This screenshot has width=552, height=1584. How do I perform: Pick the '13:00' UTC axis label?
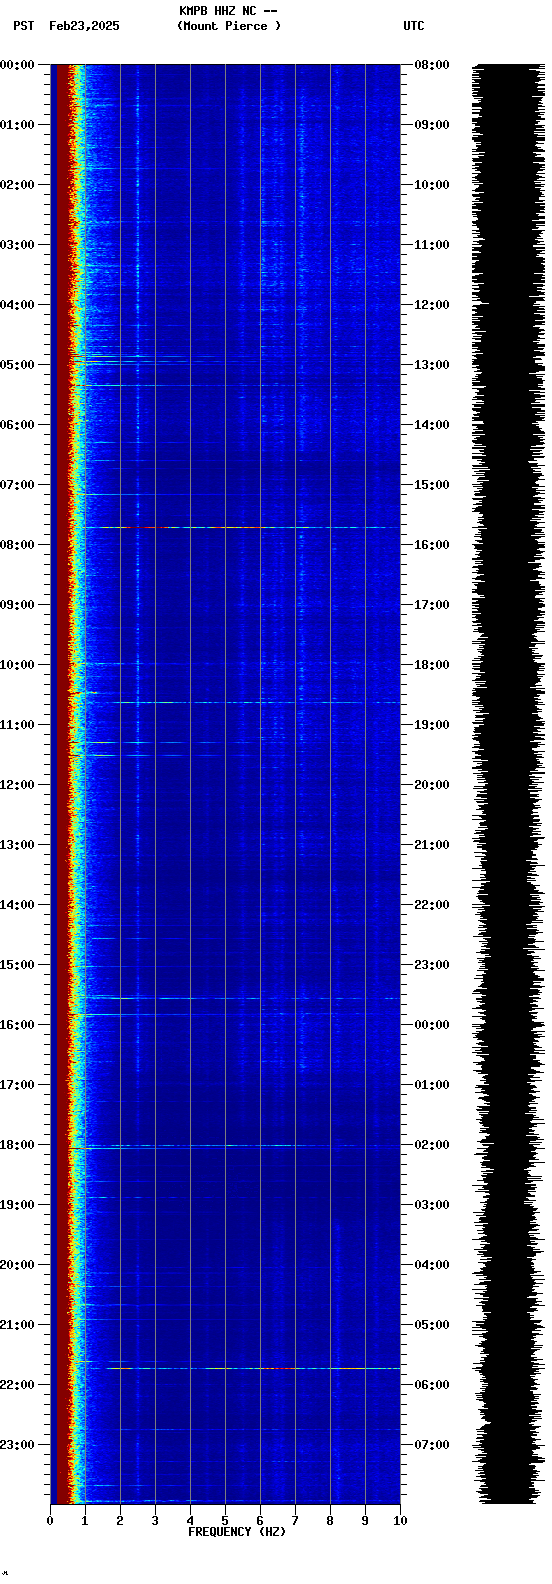tap(431, 365)
